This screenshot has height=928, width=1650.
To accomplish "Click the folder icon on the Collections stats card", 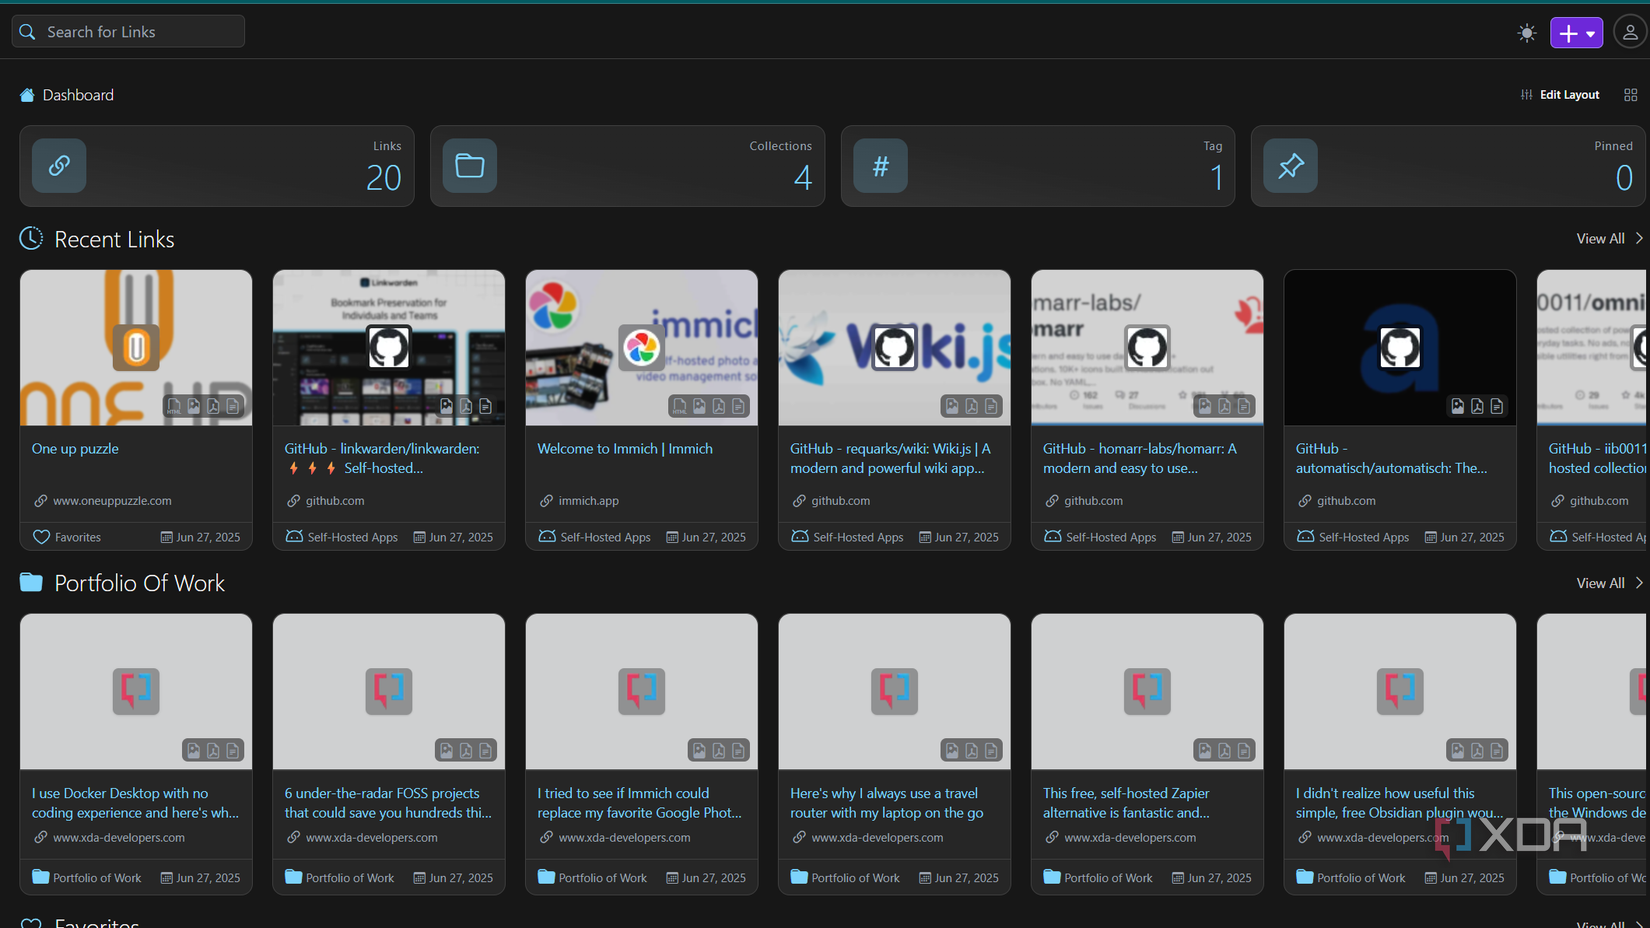I will point(470,166).
